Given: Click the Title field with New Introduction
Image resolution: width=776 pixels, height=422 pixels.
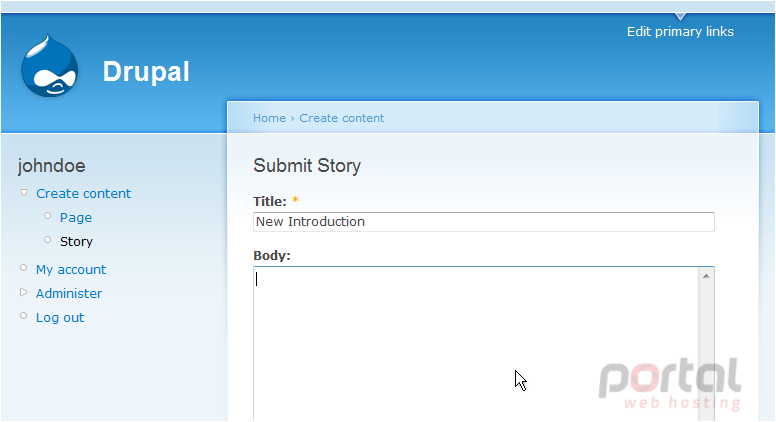Looking at the screenshot, I should click(484, 222).
